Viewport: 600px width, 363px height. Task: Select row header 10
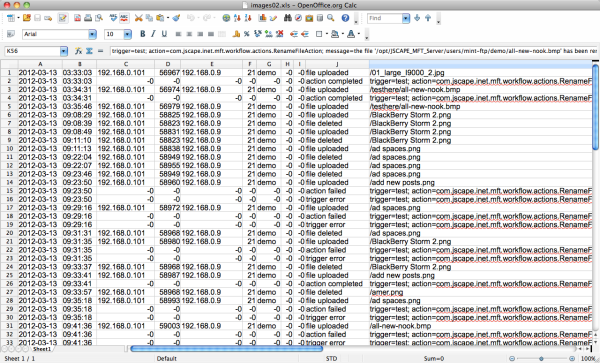point(10,148)
